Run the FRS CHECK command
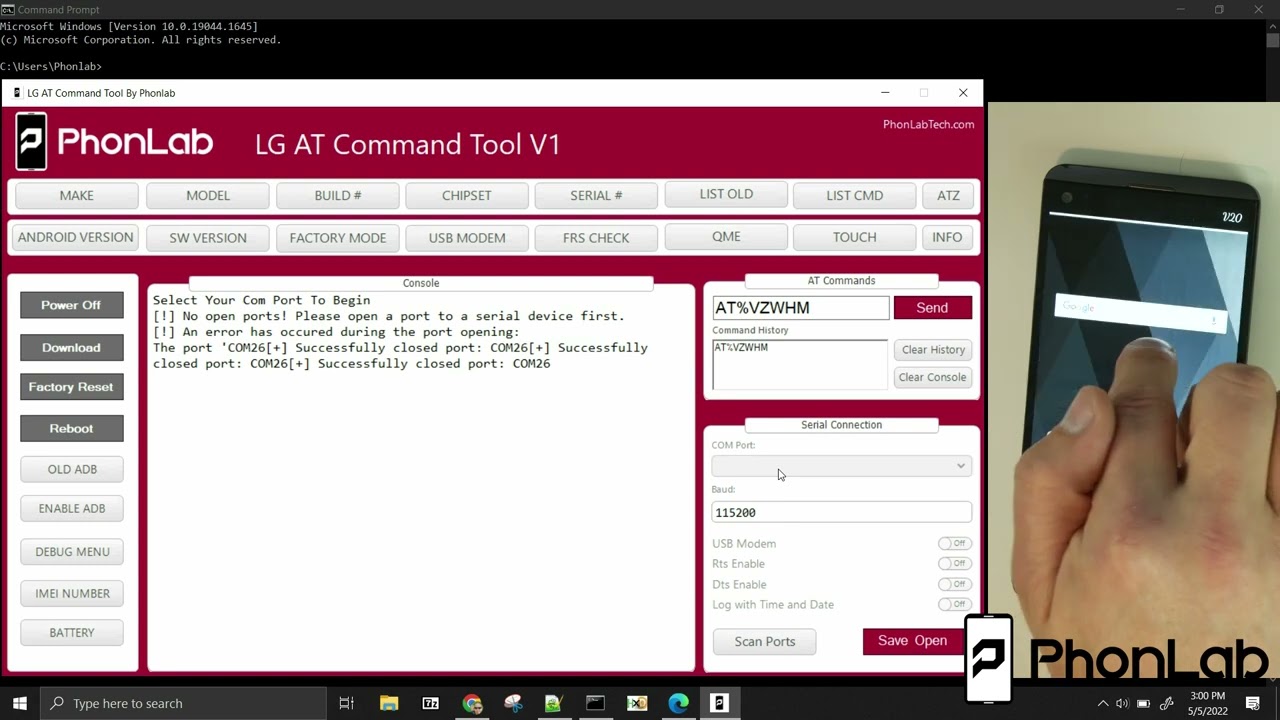Image resolution: width=1280 pixels, height=720 pixels. [596, 238]
